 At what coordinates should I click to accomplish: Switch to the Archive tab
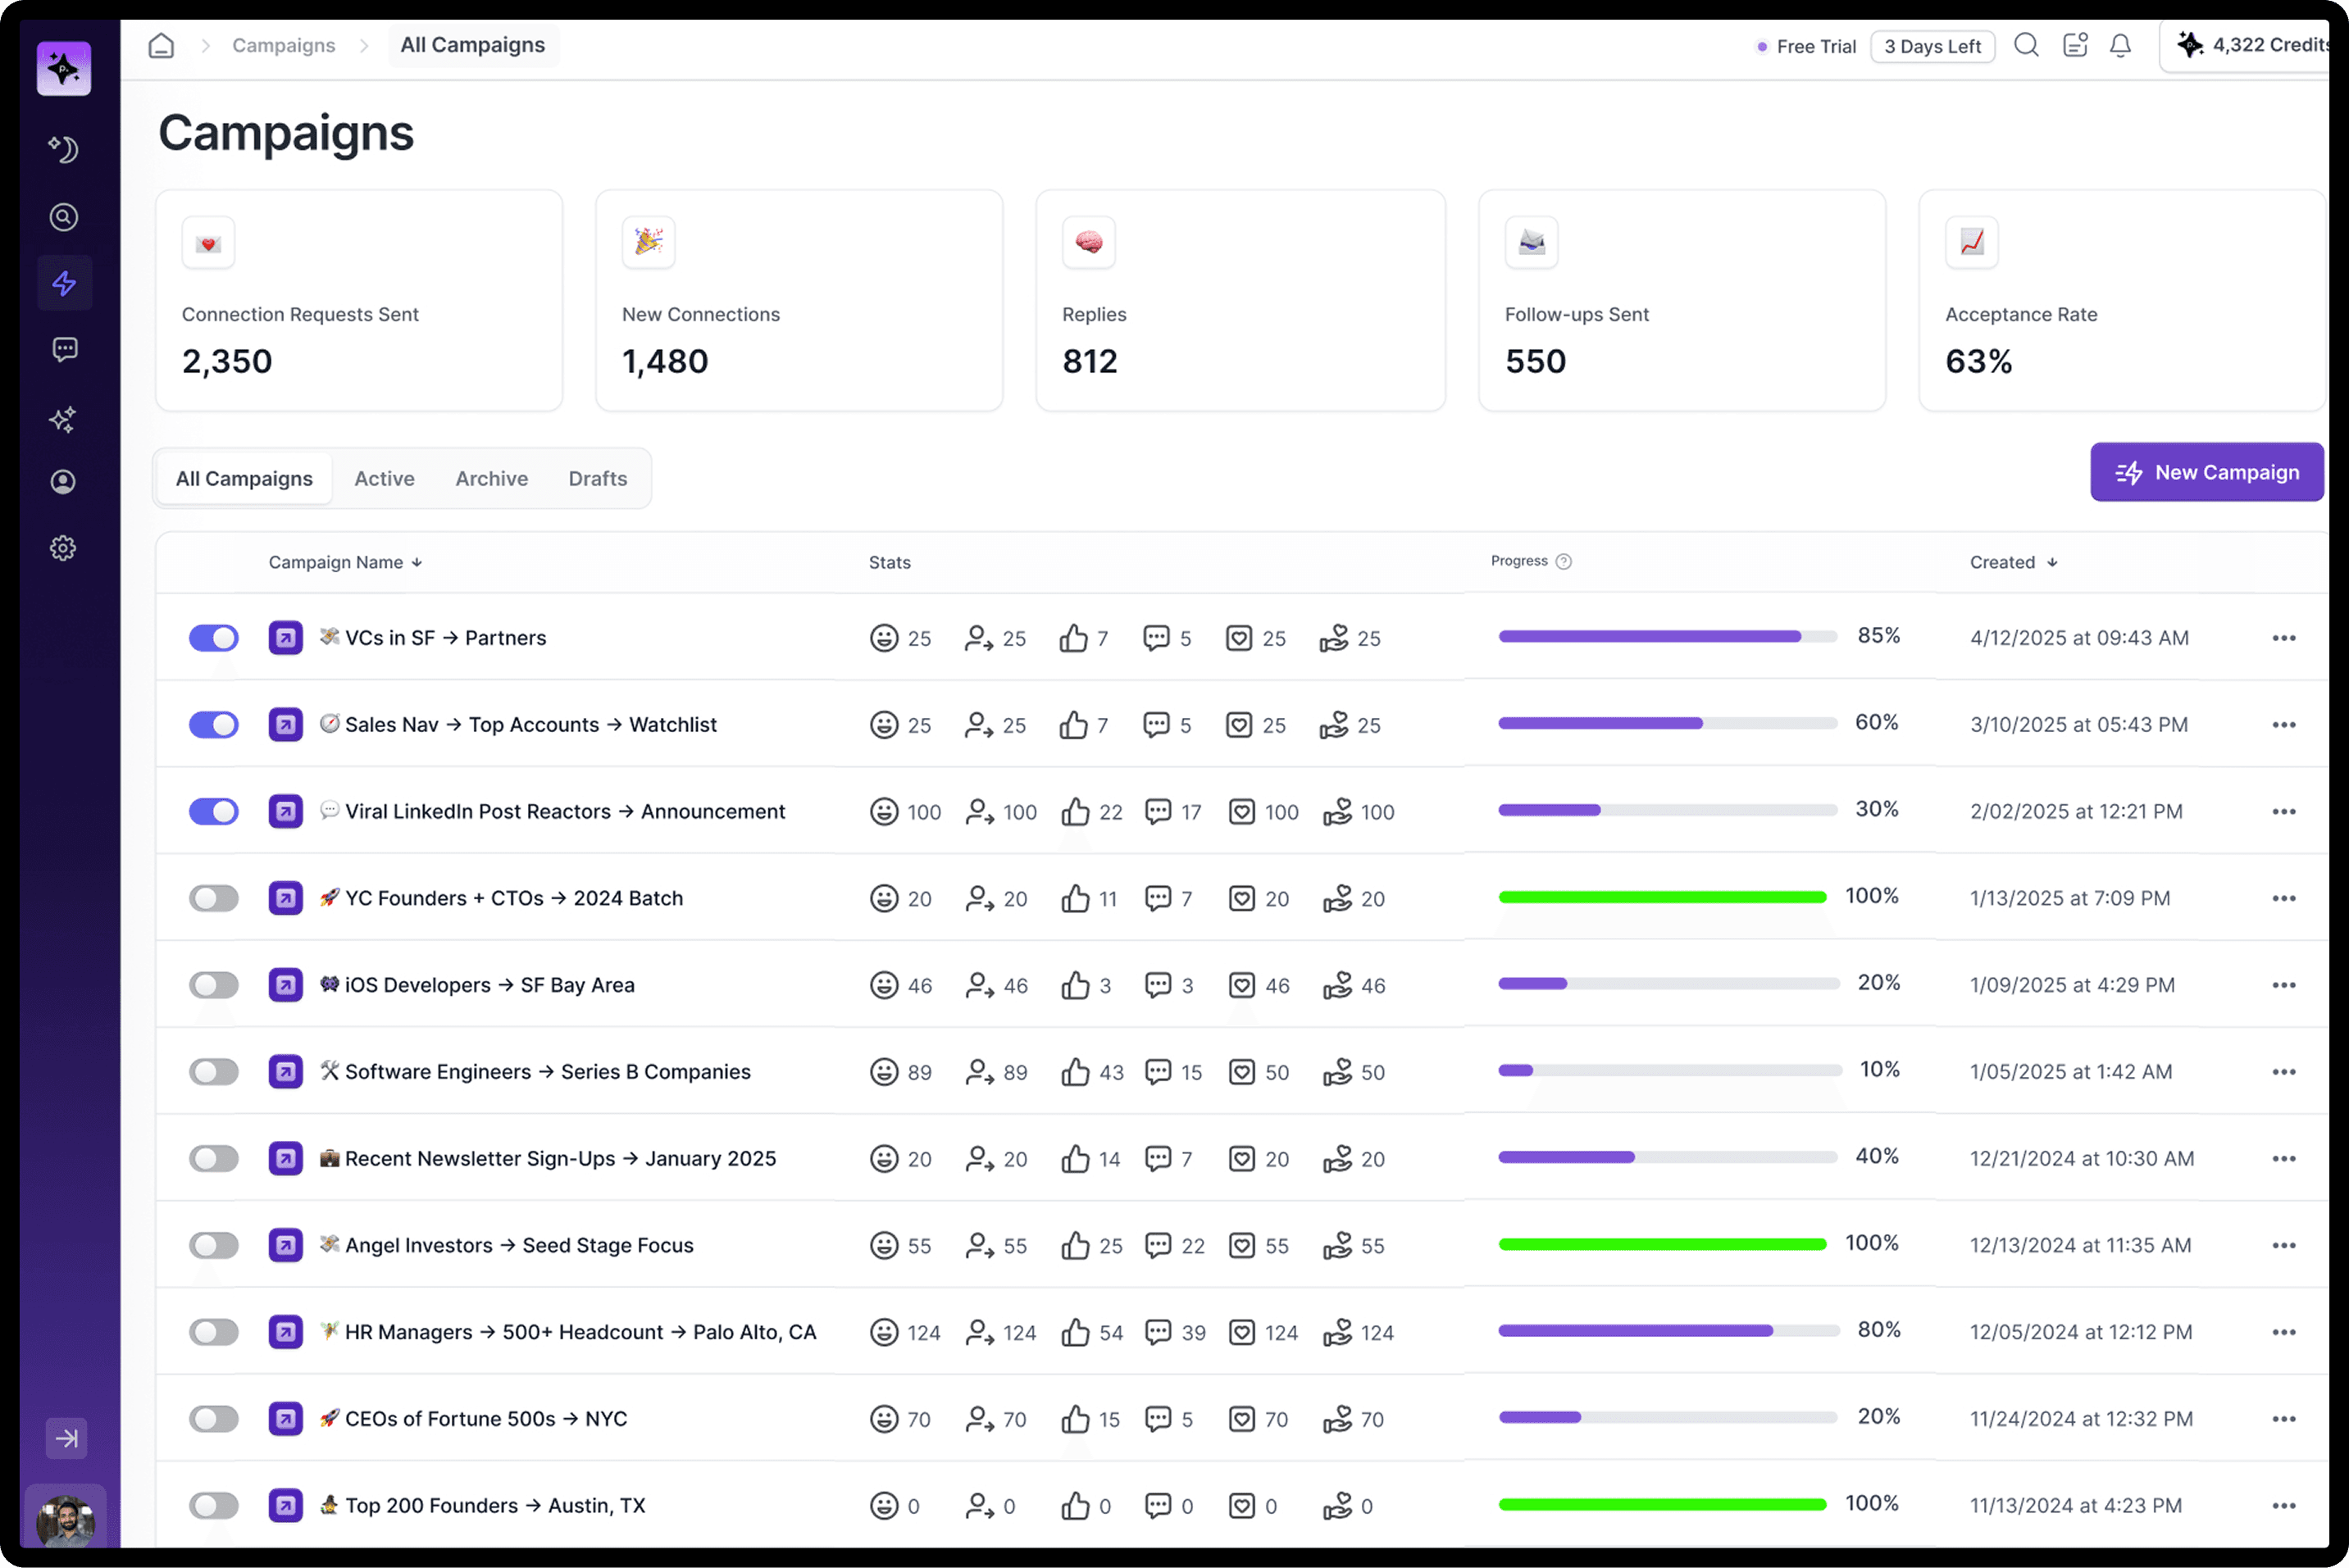(x=491, y=479)
